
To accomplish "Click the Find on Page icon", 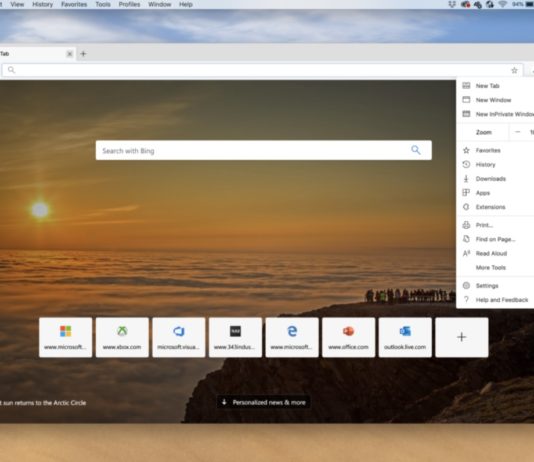I will (466, 239).
